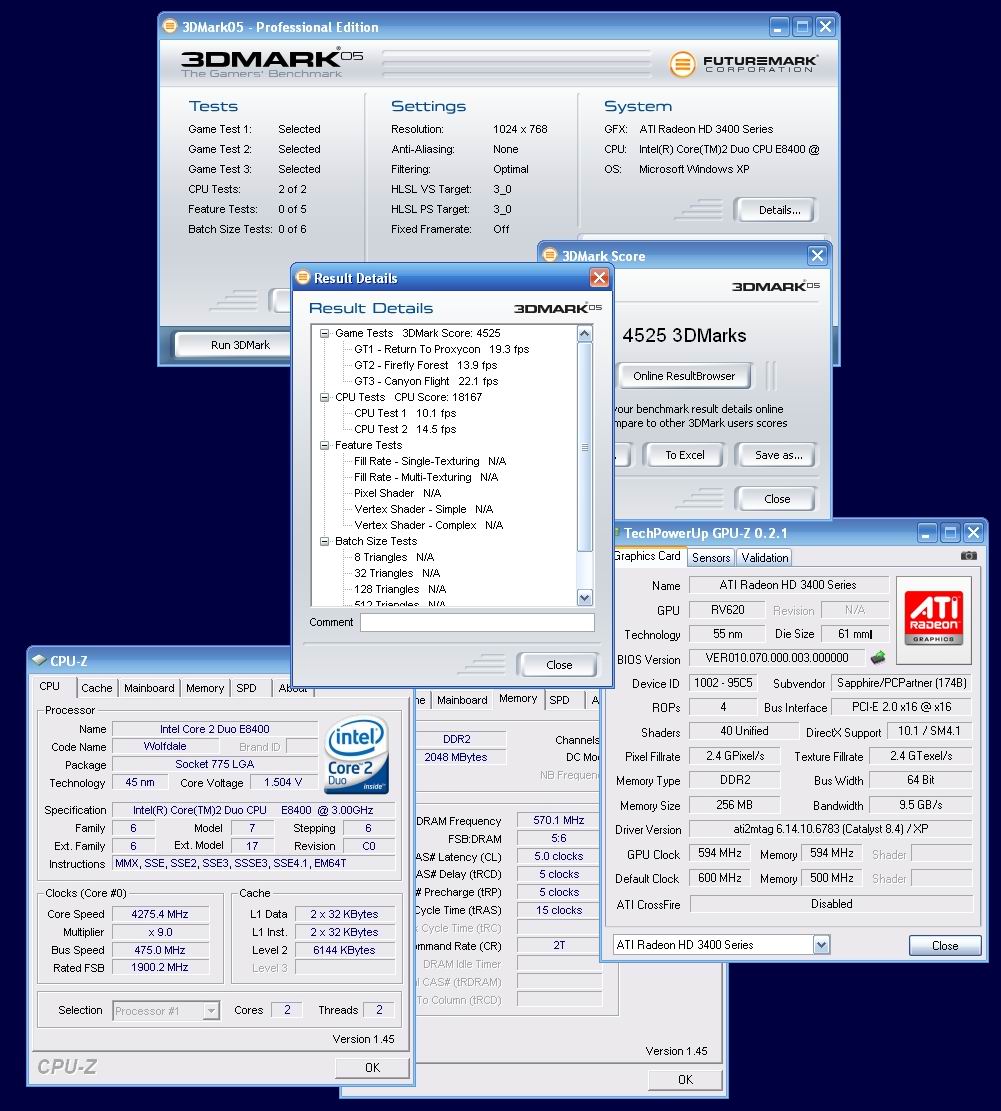The height and width of the screenshot is (1111, 1001).
Task: Click the Comment input field
Action: coord(477,622)
